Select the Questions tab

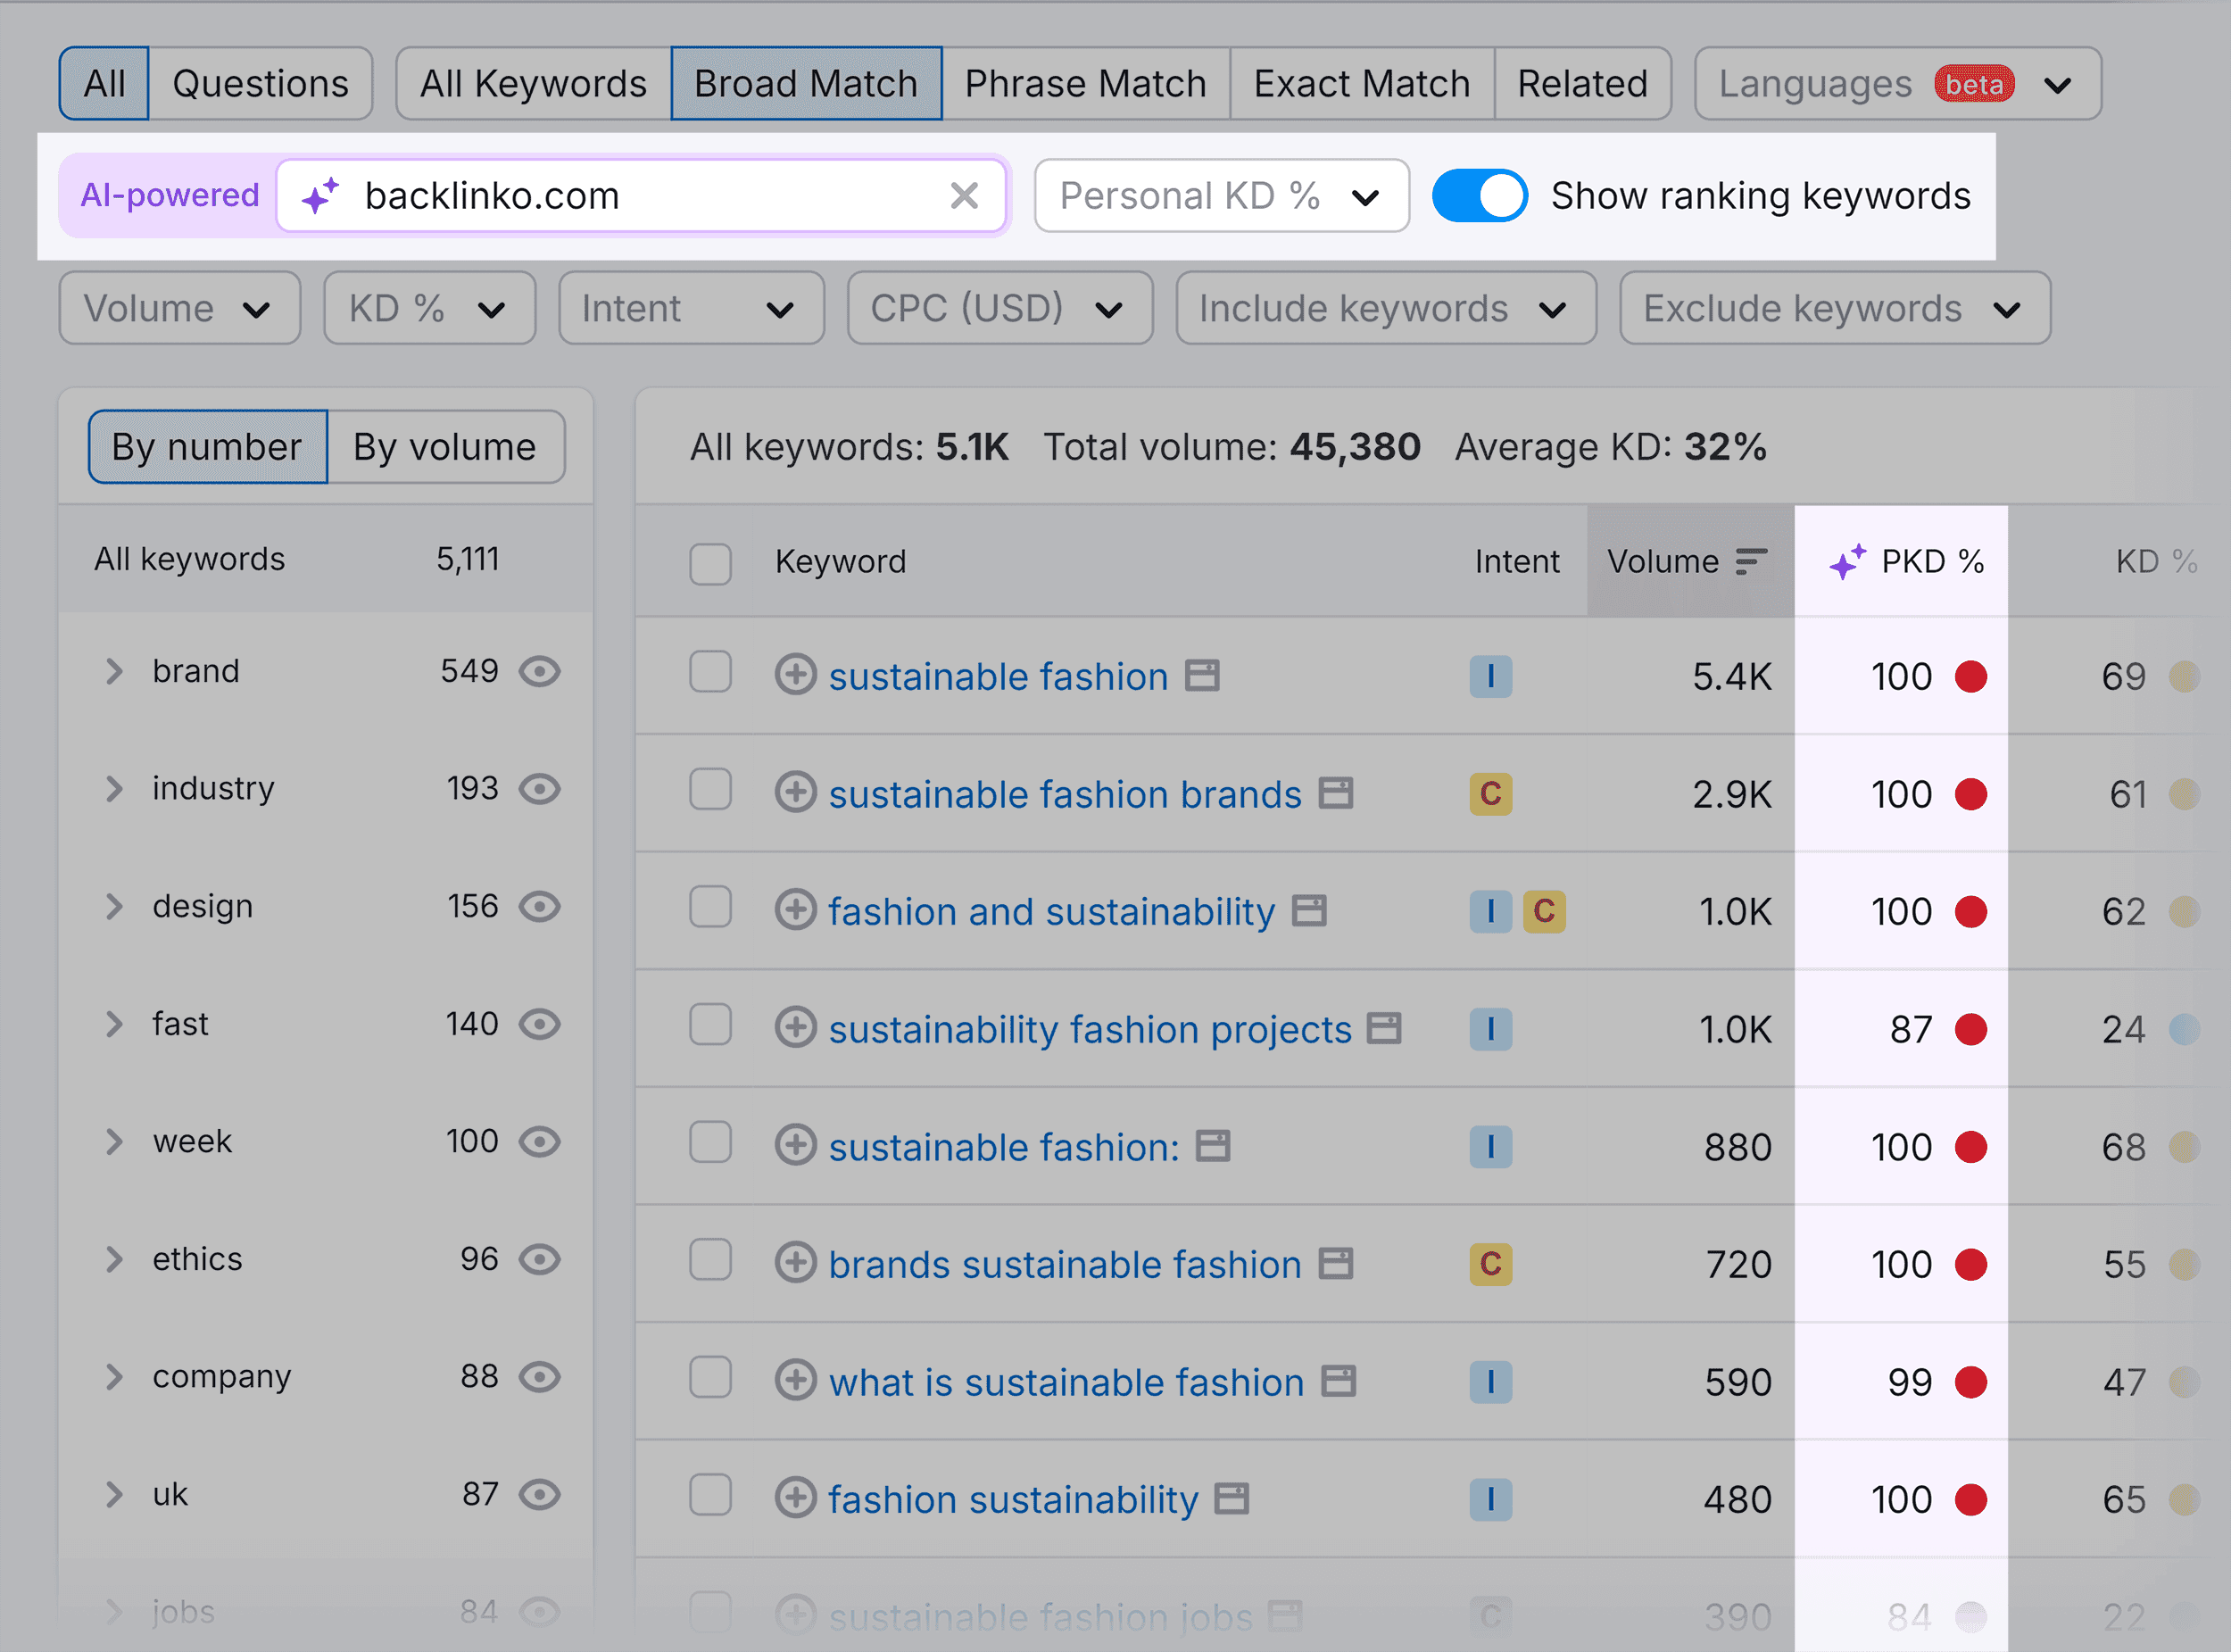[x=260, y=84]
